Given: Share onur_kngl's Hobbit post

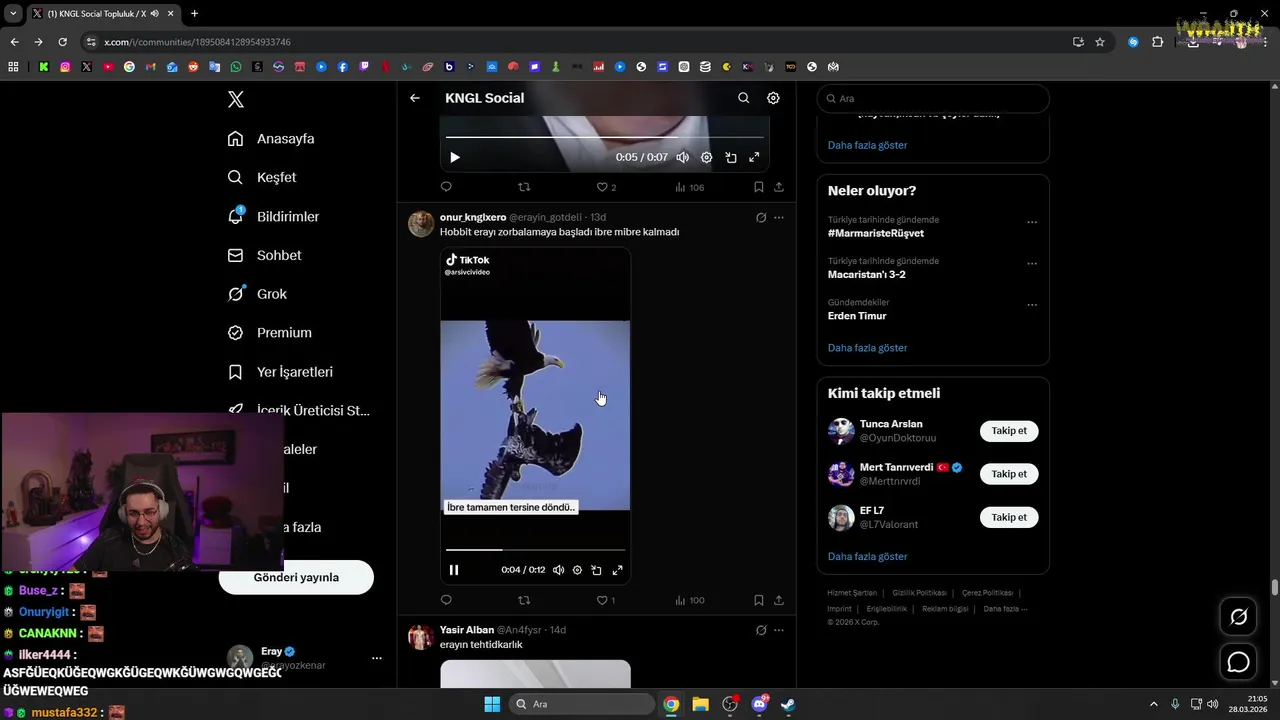Looking at the screenshot, I should 779,600.
